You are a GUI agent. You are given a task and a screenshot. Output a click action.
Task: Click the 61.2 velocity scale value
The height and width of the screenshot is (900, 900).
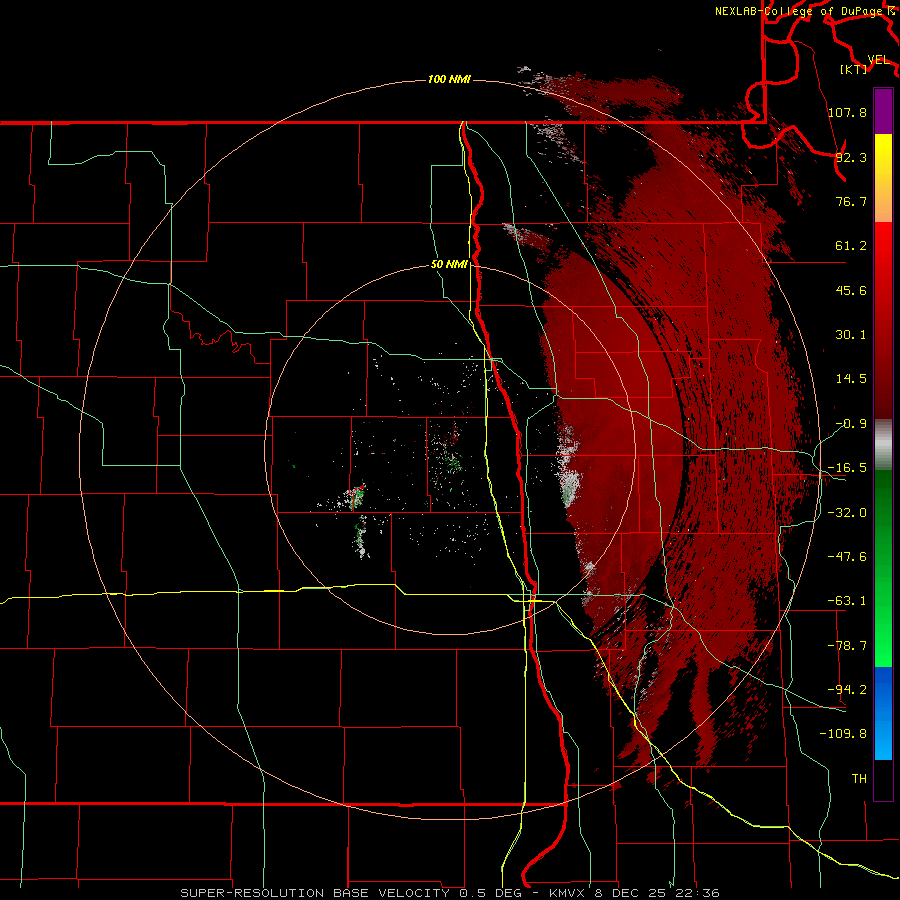coord(851,246)
